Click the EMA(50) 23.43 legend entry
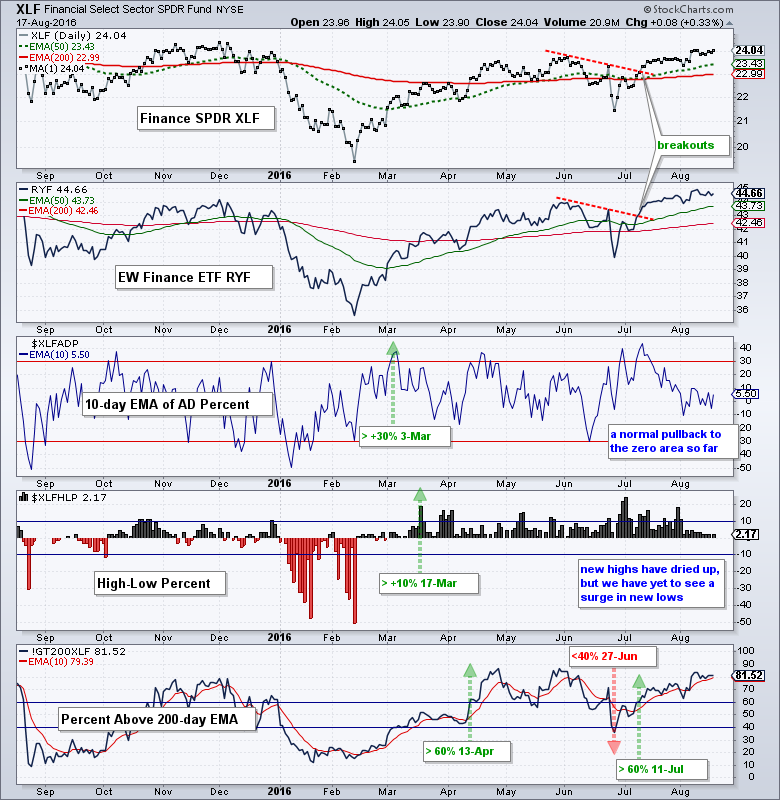Image resolution: width=780 pixels, height=800 pixels. click(x=57, y=47)
